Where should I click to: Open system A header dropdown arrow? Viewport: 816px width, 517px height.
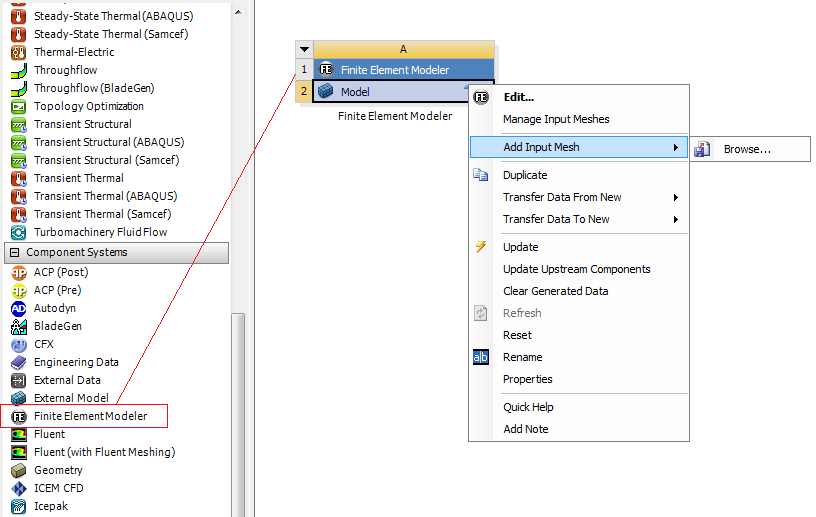click(304, 49)
